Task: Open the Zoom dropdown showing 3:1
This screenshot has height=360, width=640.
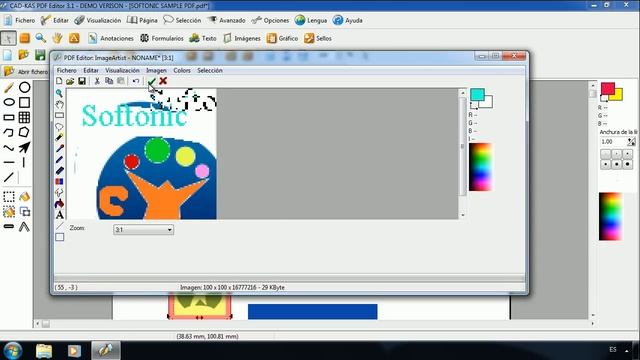Action: coord(143,230)
